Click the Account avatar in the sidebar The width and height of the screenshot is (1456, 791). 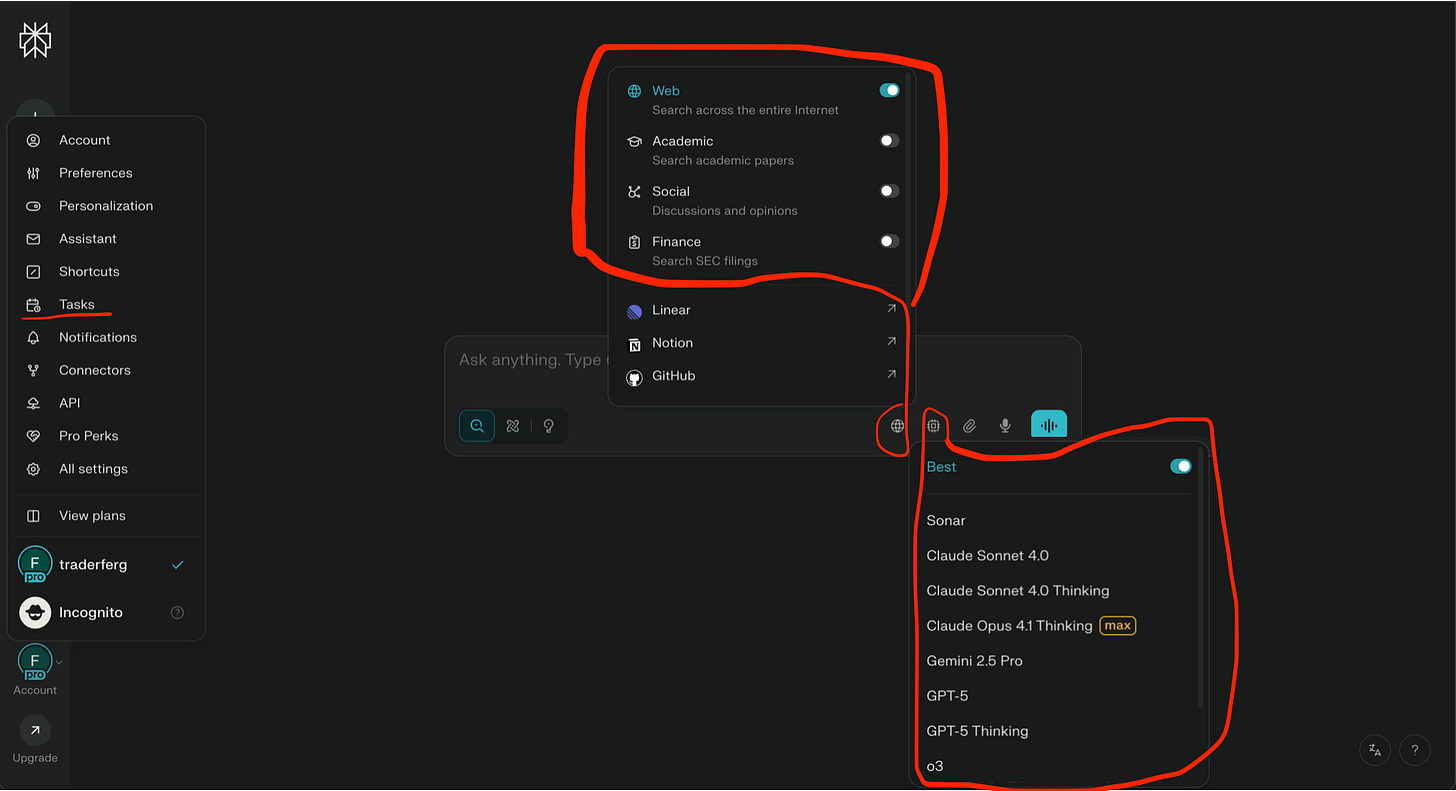click(x=35, y=661)
